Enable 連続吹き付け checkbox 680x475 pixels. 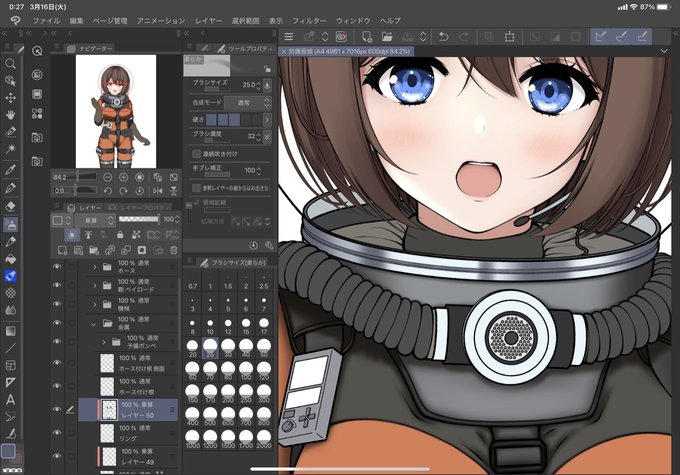(196, 154)
